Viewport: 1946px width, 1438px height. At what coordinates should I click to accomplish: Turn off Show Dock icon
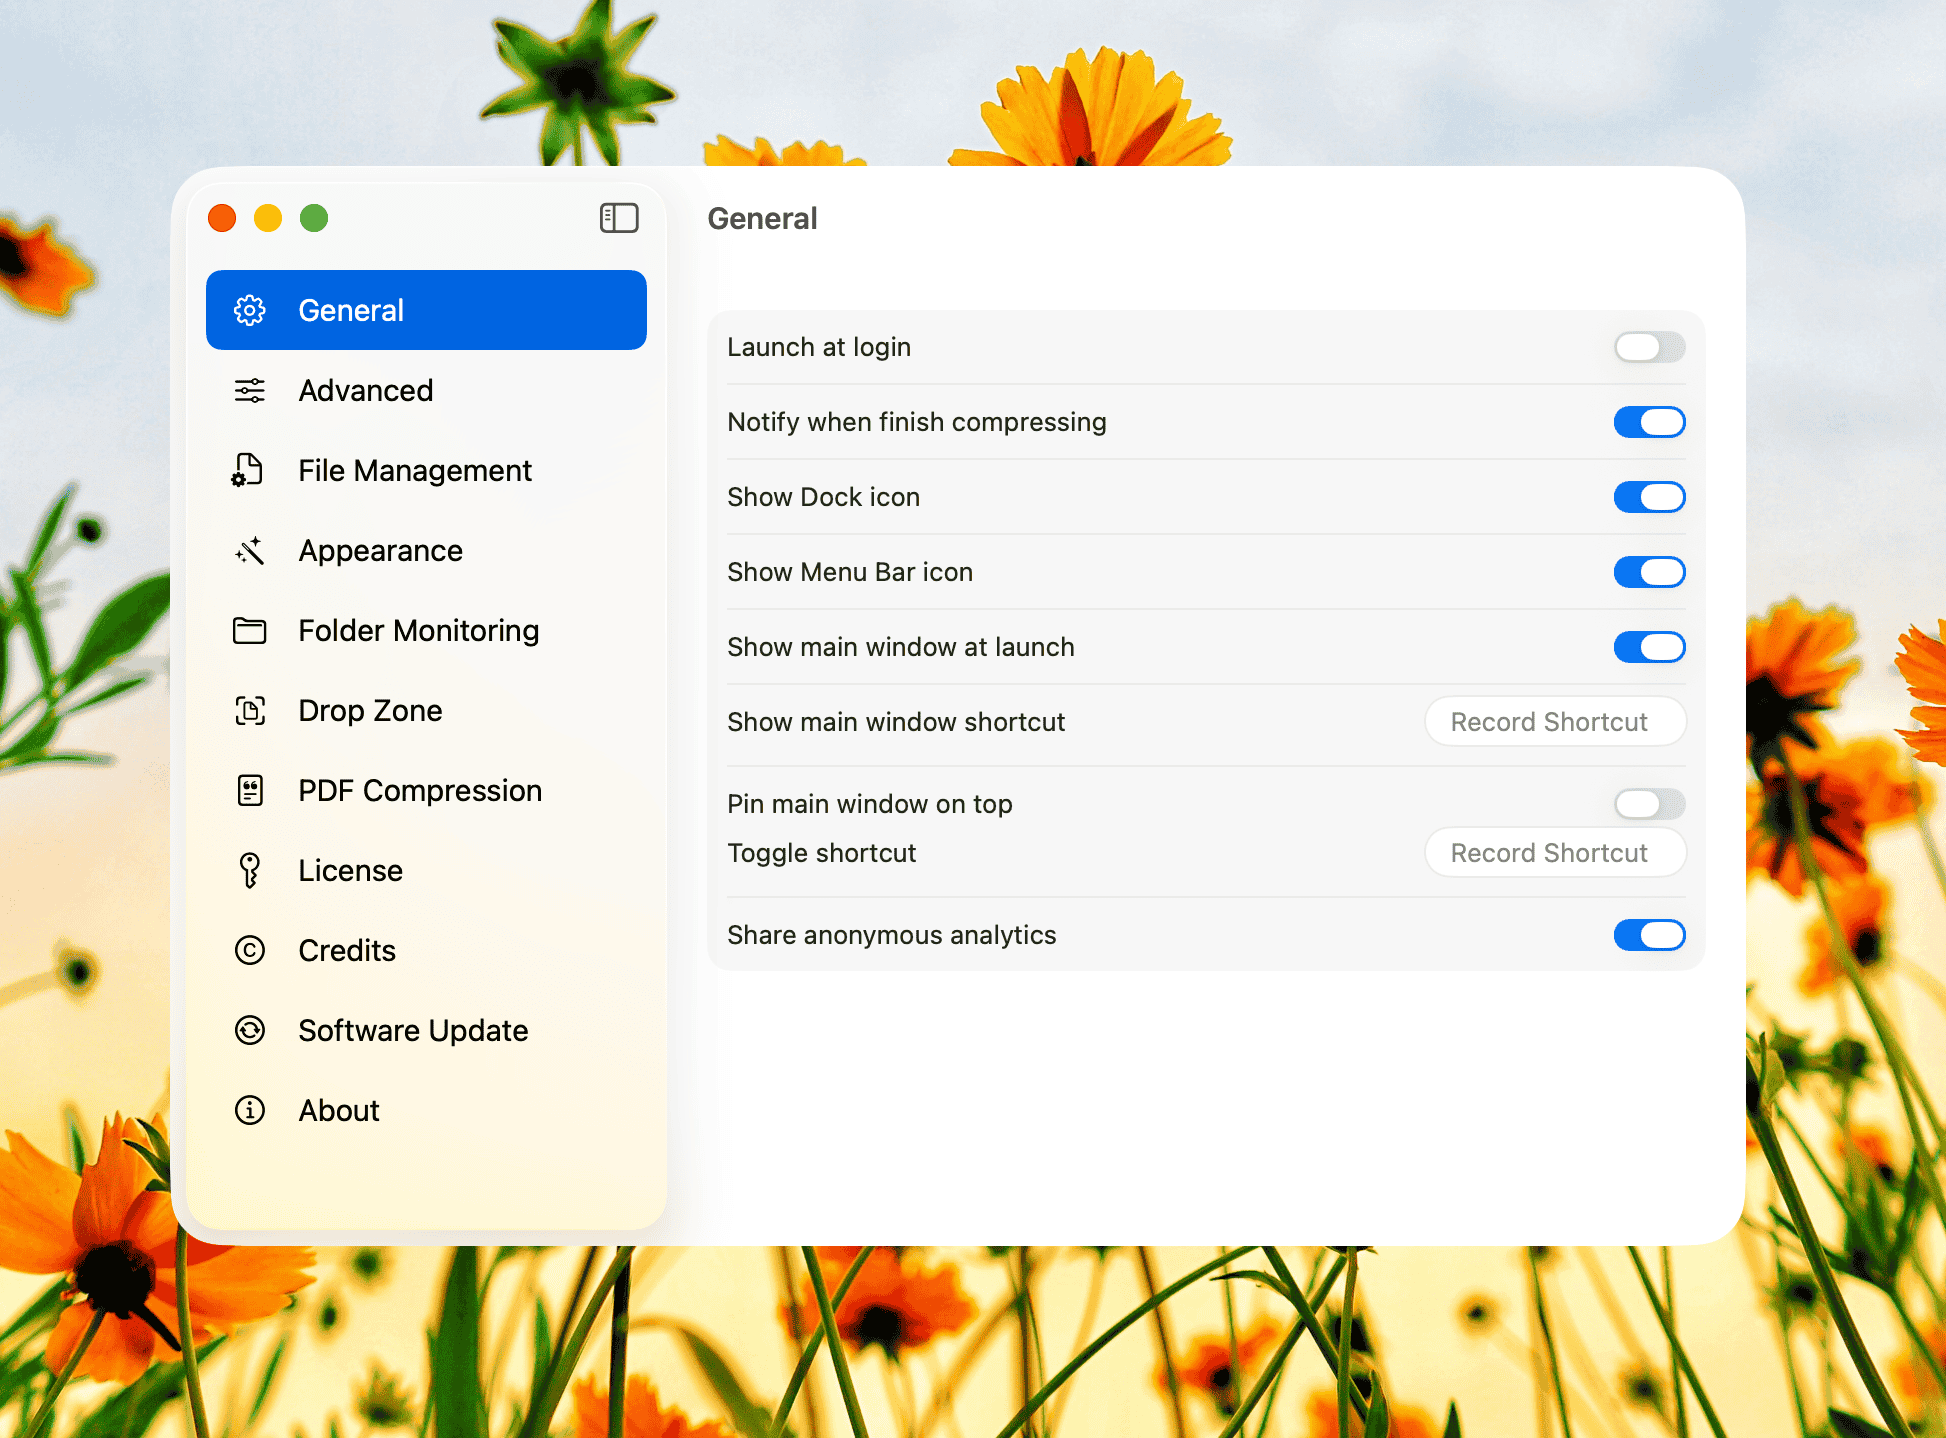click(x=1649, y=497)
